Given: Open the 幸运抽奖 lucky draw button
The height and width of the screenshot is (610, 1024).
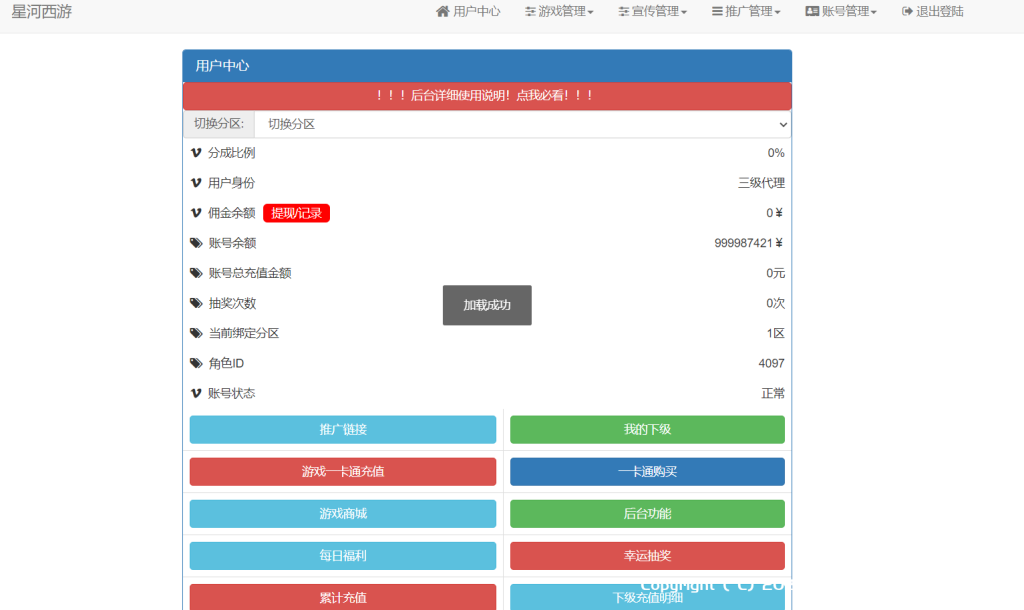Looking at the screenshot, I should click(647, 556).
